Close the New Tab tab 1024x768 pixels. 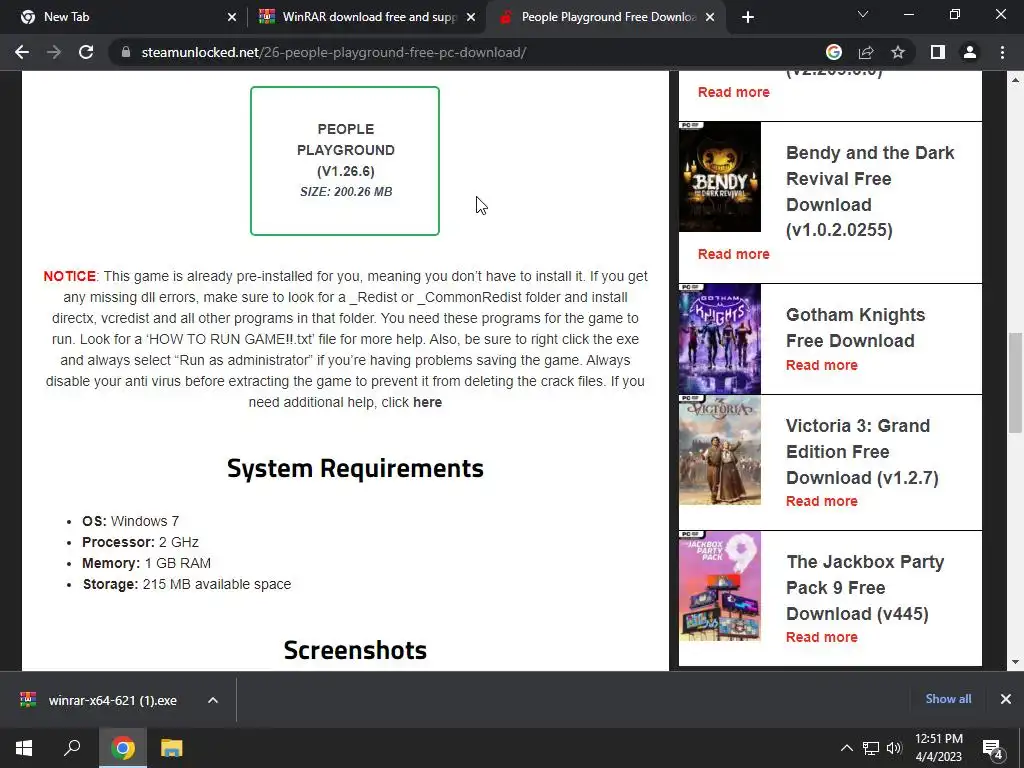pyautogui.click(x=232, y=17)
